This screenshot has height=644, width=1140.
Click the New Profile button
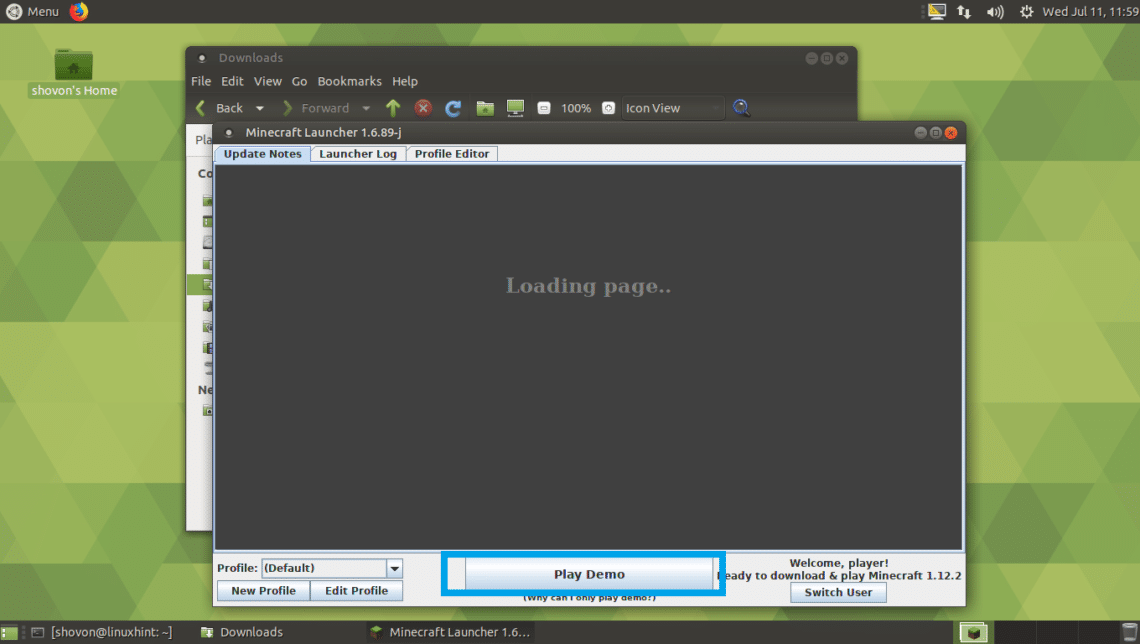(x=263, y=590)
